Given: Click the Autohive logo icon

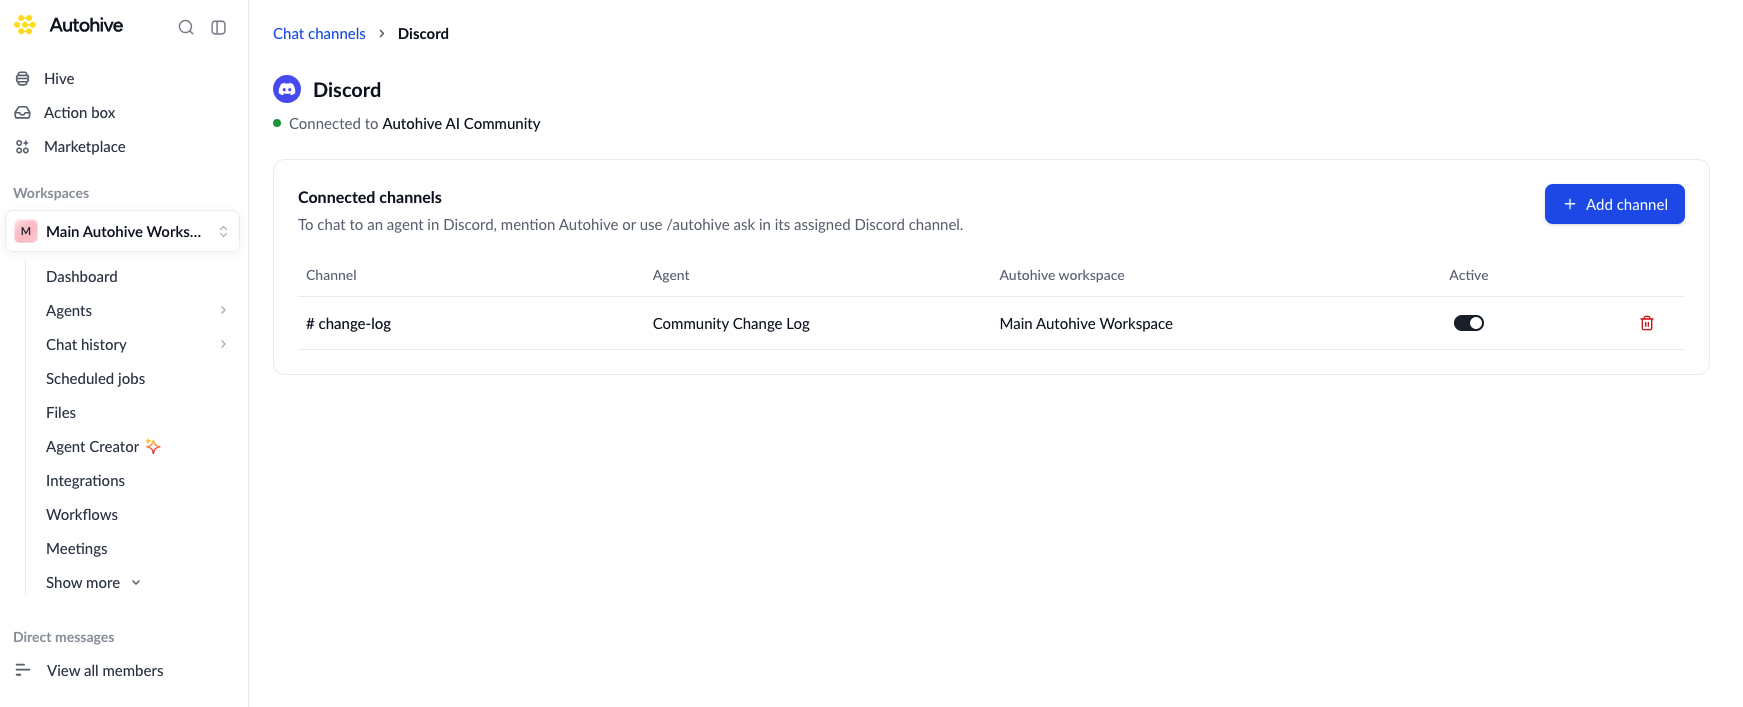Looking at the screenshot, I should tap(25, 25).
